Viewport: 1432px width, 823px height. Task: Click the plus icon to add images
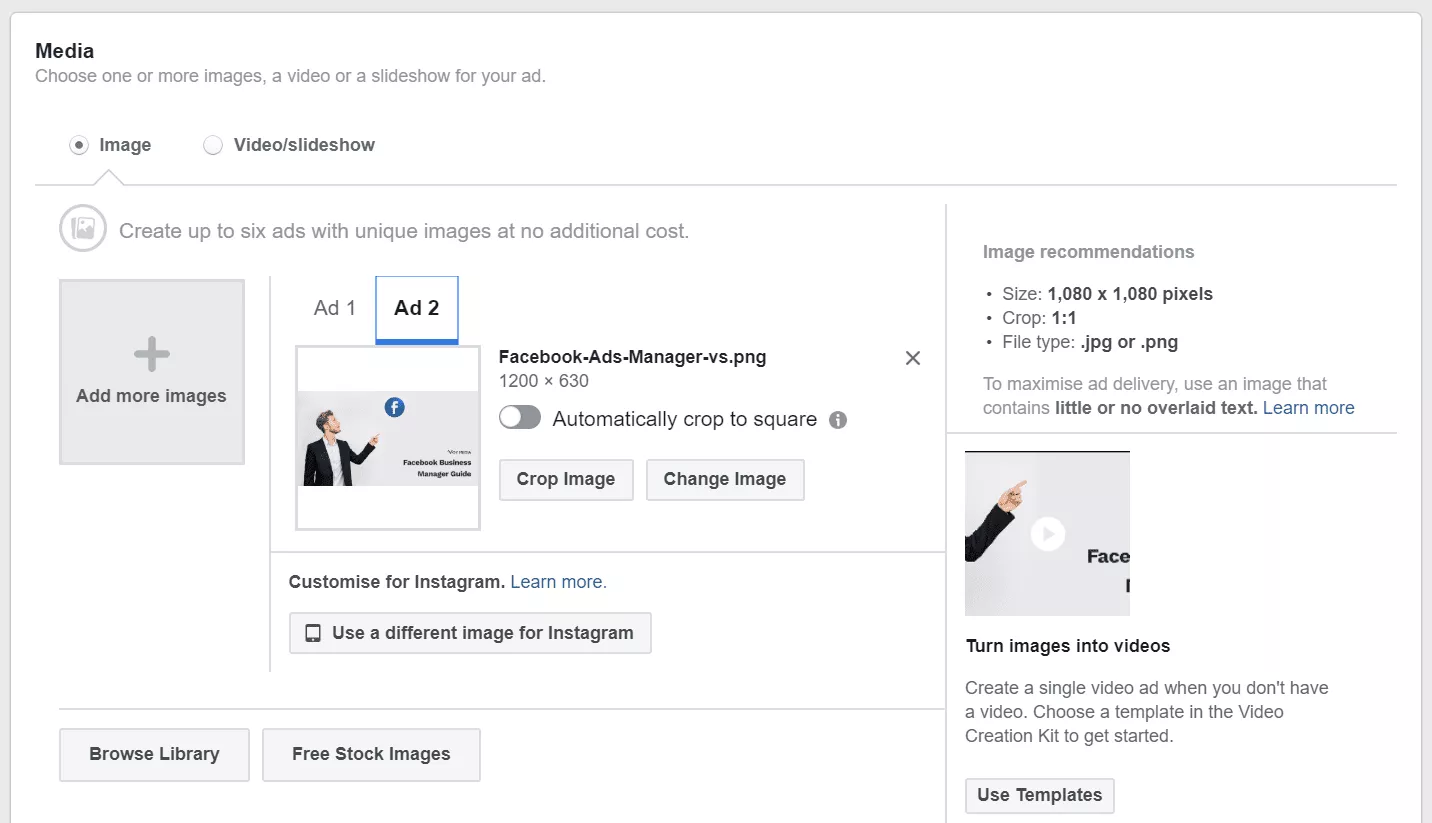point(152,354)
